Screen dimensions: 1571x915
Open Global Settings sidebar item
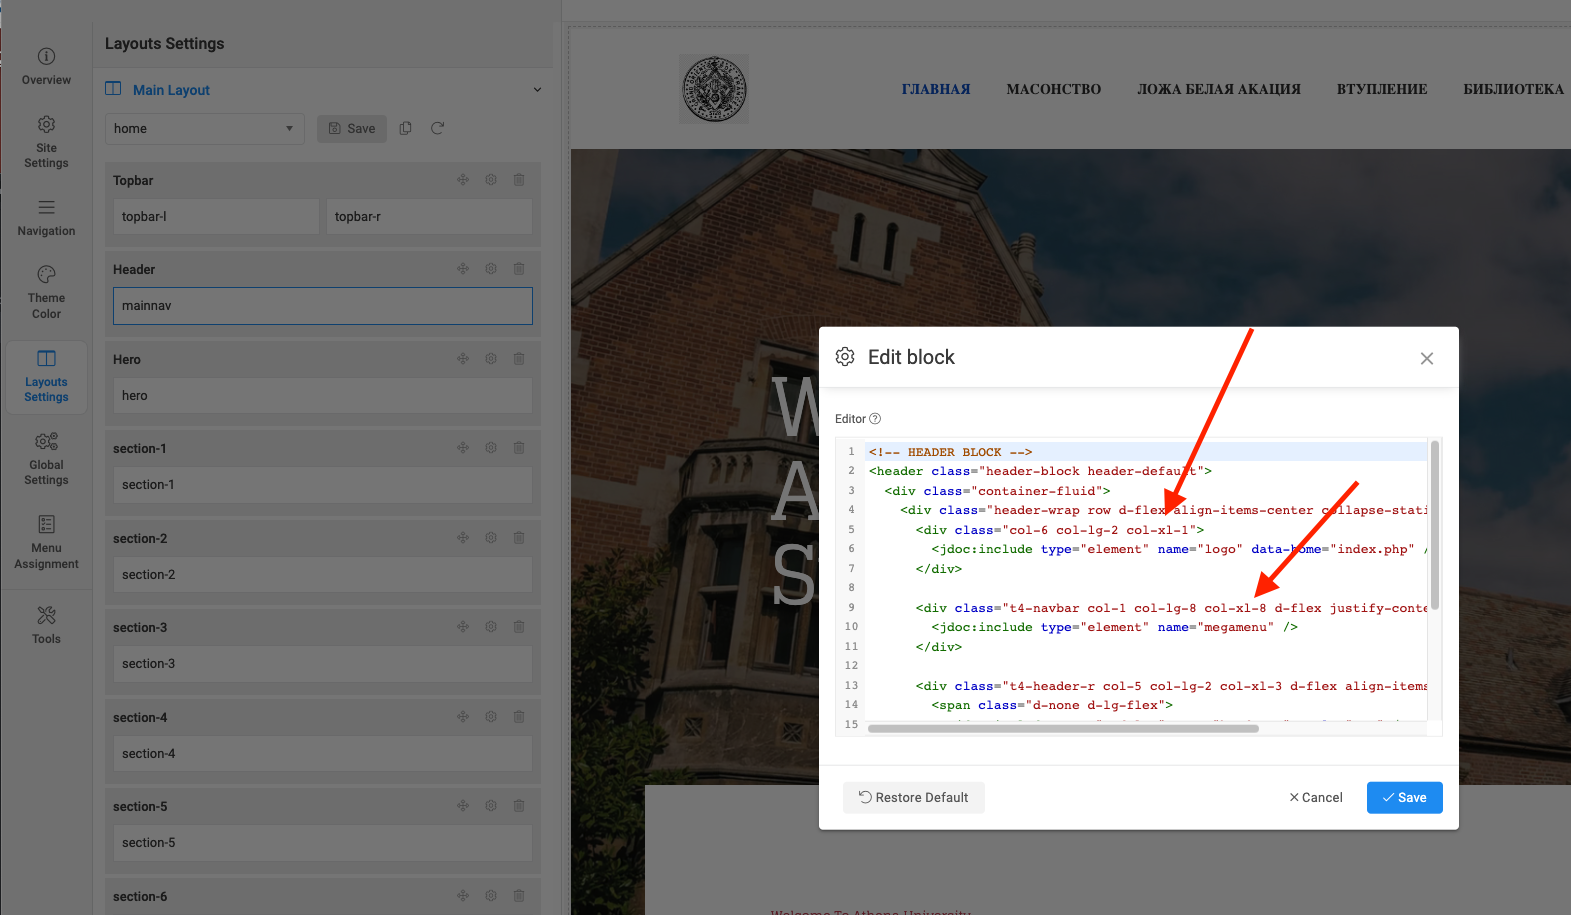(x=46, y=459)
